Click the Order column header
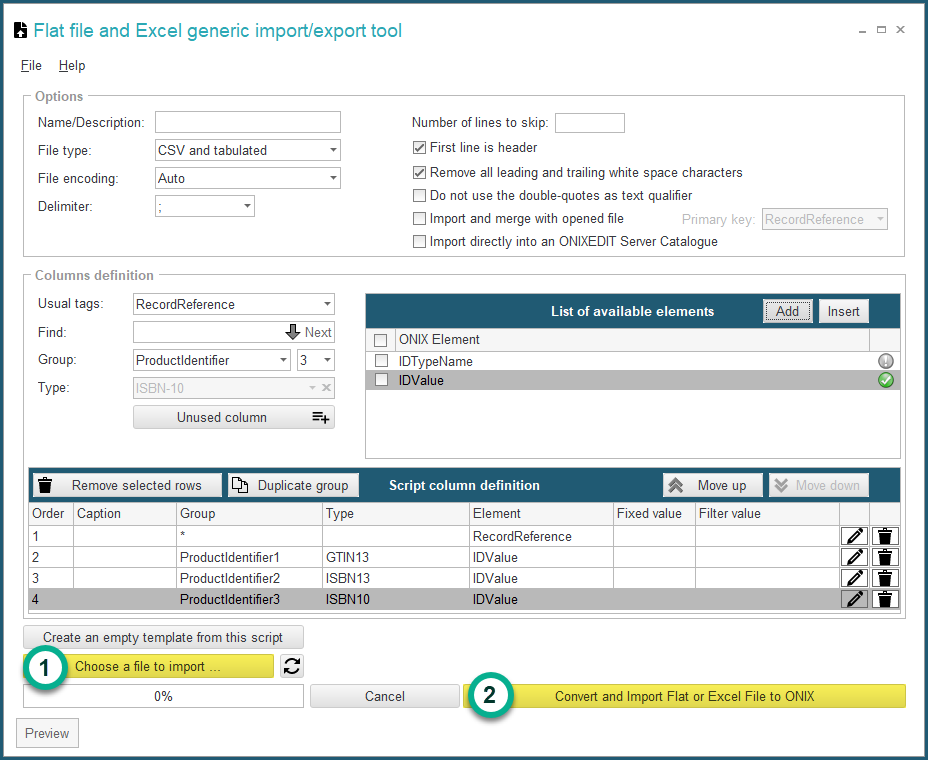Viewport: 928px width, 760px height. click(51, 513)
